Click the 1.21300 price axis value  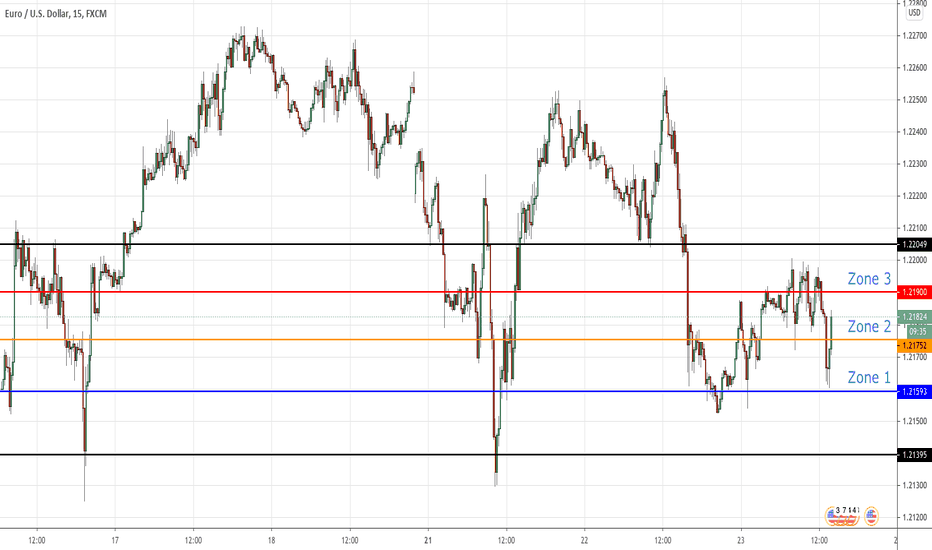pyautogui.click(x=914, y=486)
